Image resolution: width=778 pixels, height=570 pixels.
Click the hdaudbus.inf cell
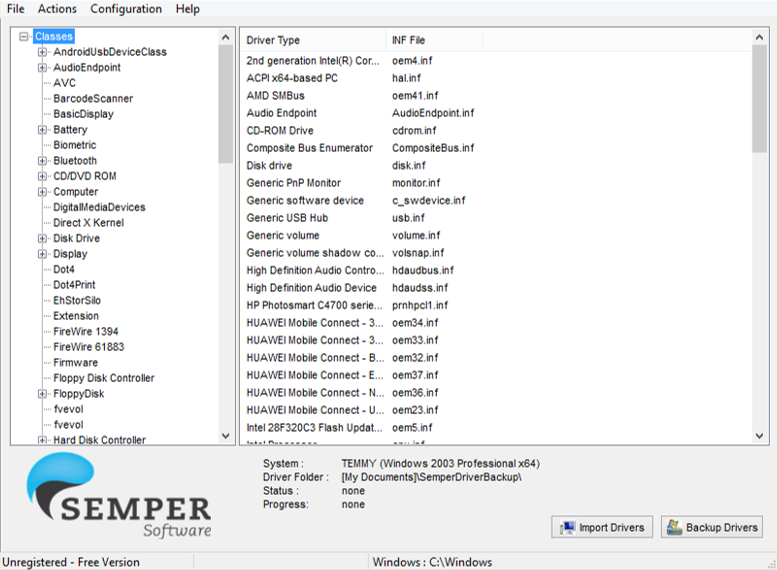pyautogui.click(x=423, y=270)
